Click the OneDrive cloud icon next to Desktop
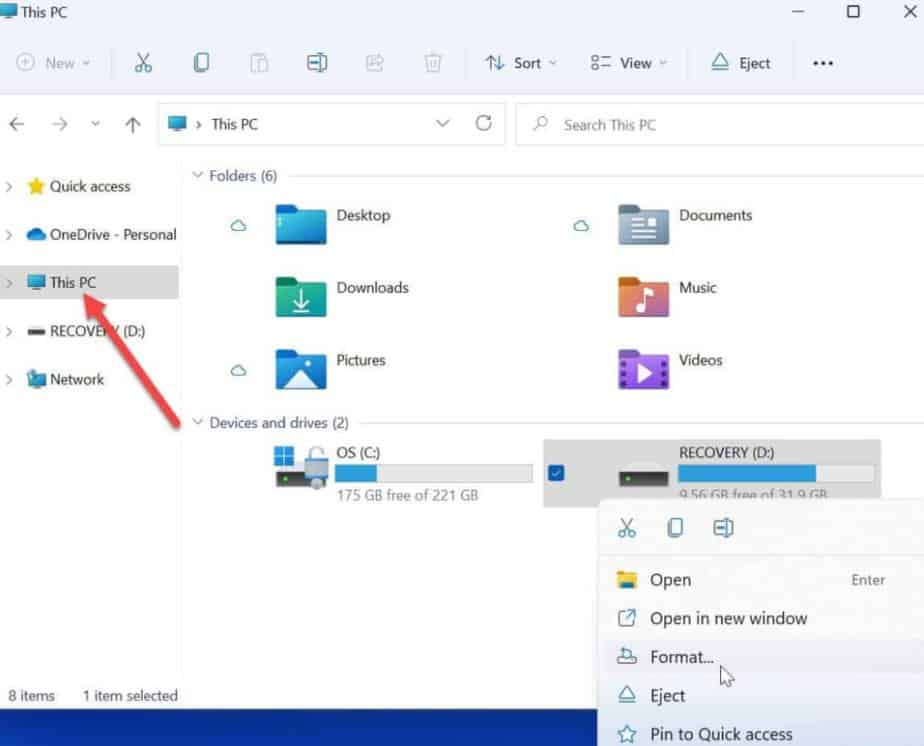The height and width of the screenshot is (746, 924). [x=237, y=226]
